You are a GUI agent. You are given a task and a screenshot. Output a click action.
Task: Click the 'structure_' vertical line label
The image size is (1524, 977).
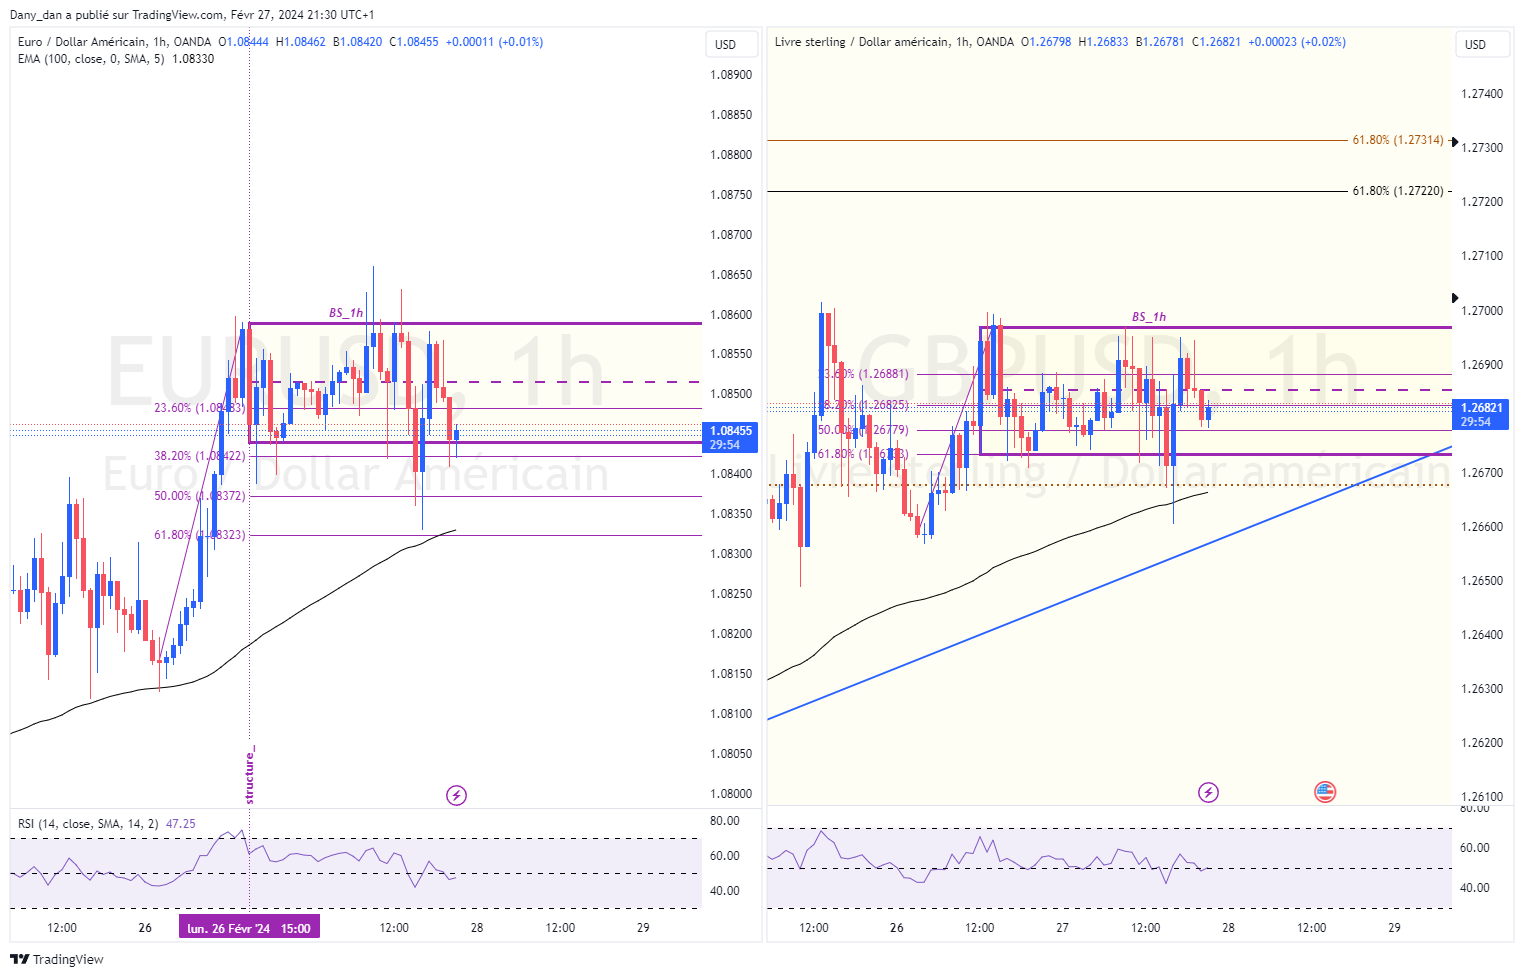click(x=250, y=774)
